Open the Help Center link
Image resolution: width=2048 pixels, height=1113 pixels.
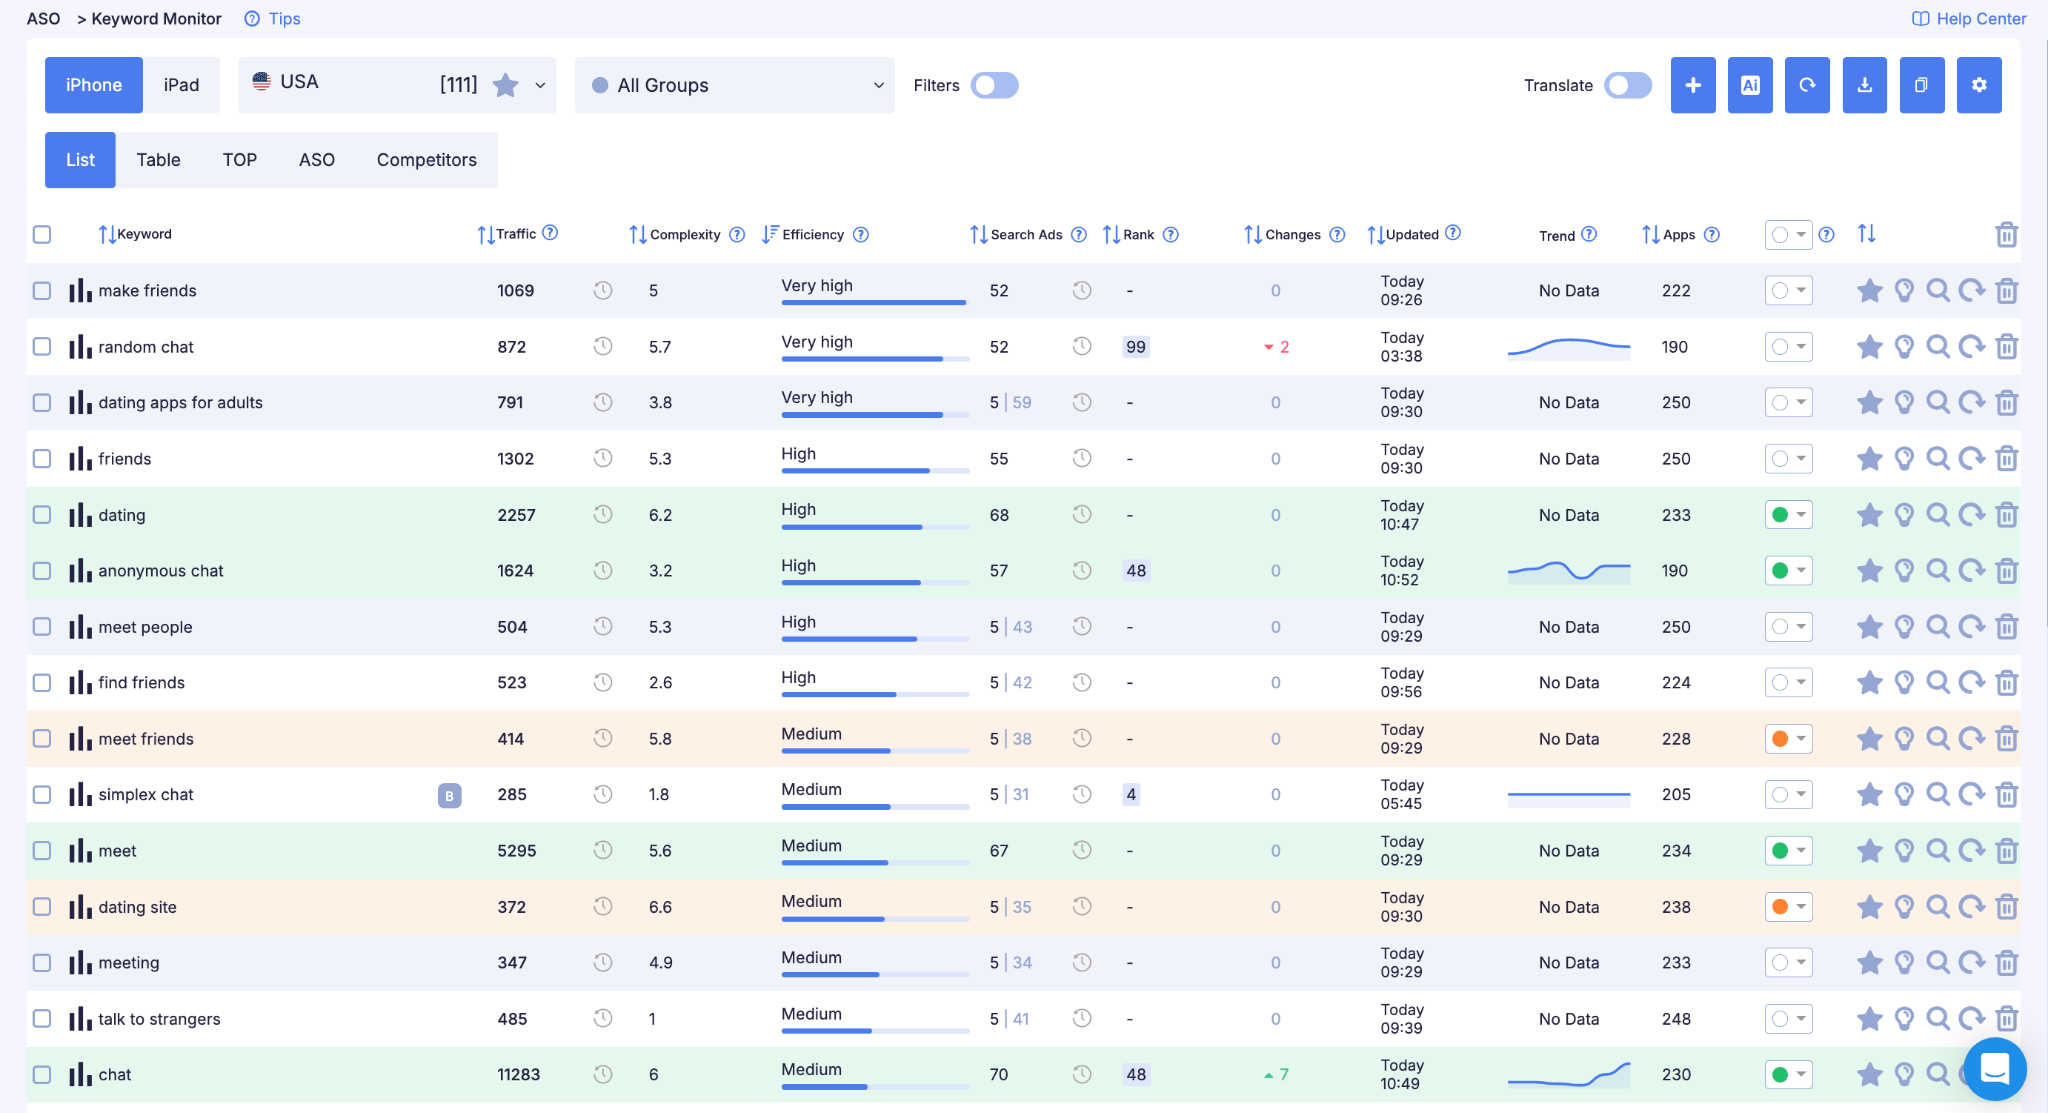pos(1969,18)
